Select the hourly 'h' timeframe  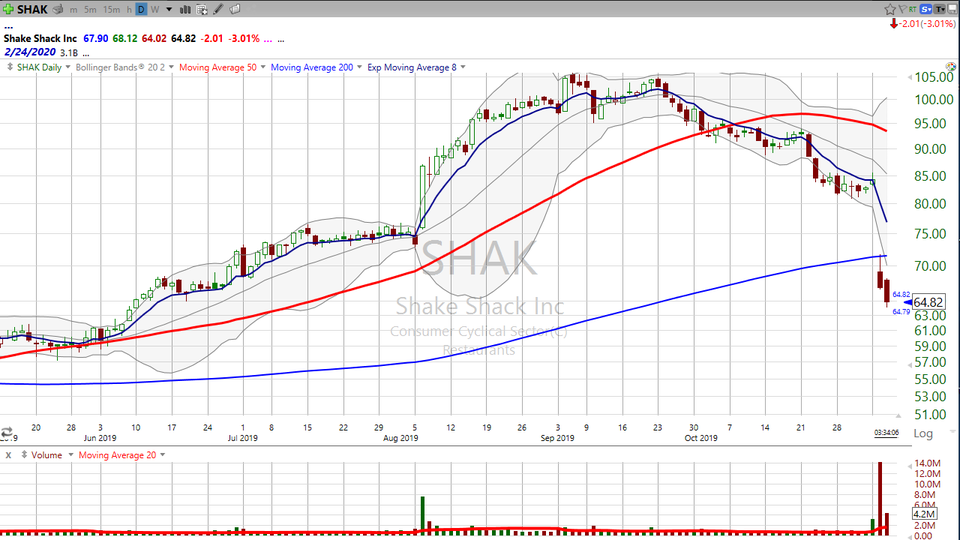coord(129,10)
